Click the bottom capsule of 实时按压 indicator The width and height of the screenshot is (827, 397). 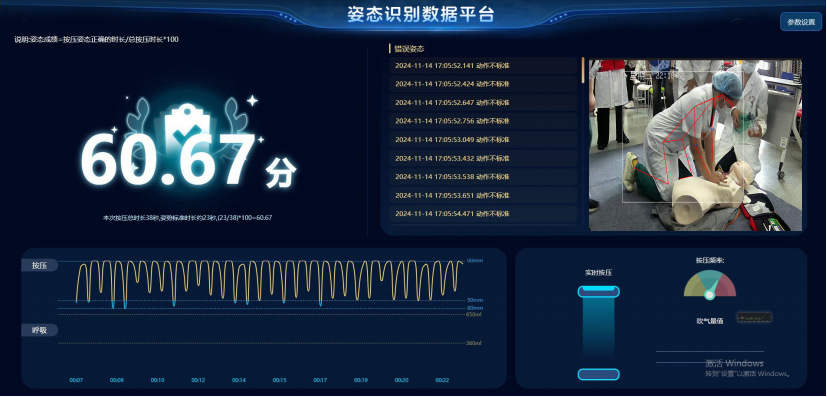[598, 374]
